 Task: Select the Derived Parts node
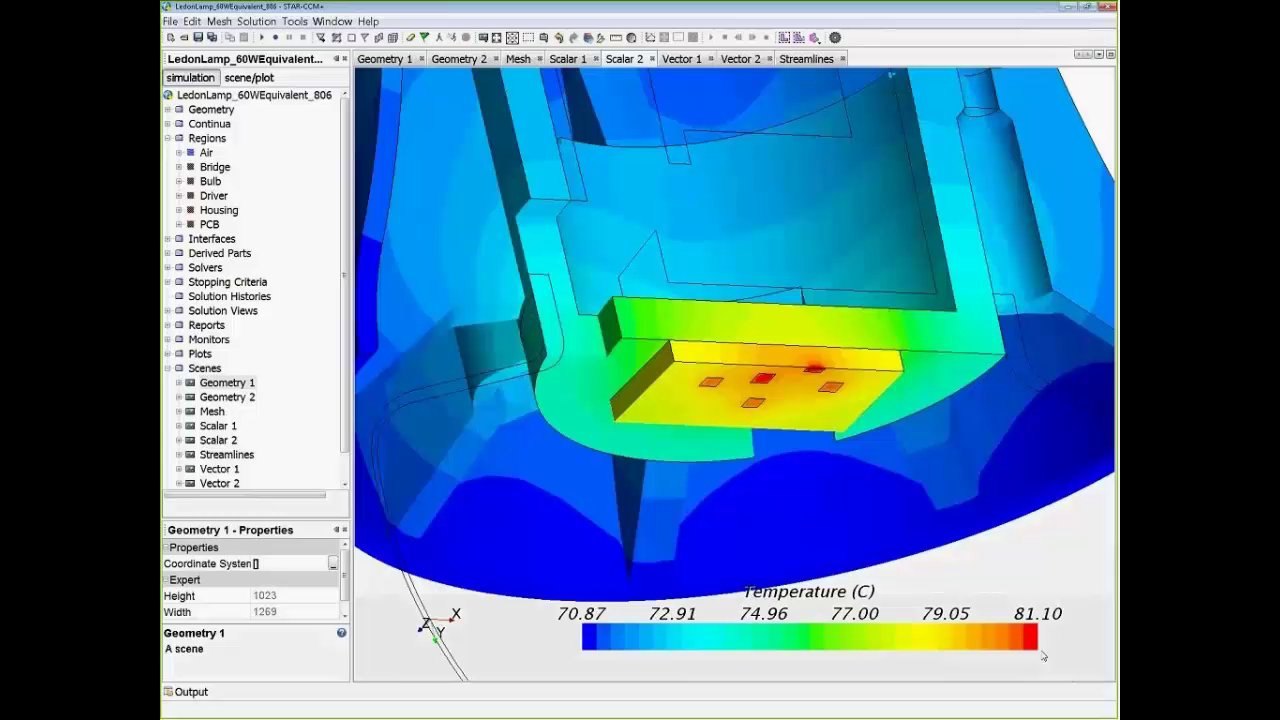pyautogui.click(x=220, y=253)
